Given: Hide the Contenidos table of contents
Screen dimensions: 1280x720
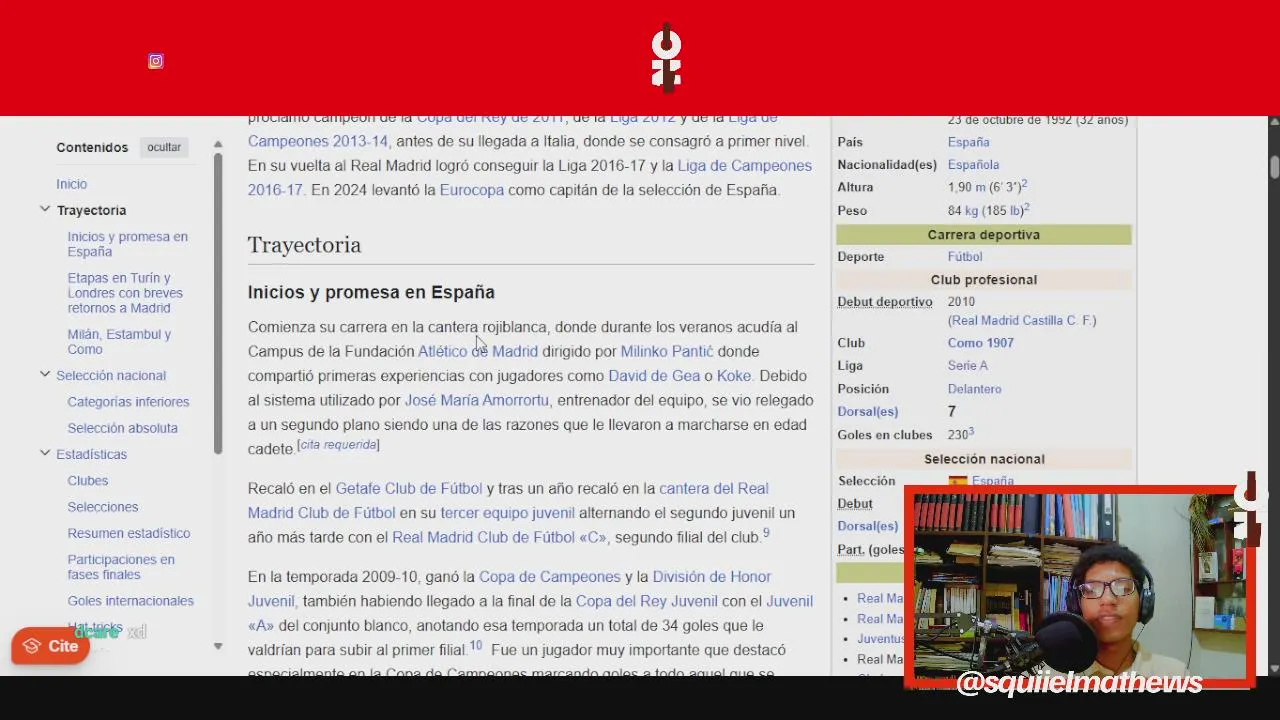Looking at the screenshot, I should [x=164, y=147].
